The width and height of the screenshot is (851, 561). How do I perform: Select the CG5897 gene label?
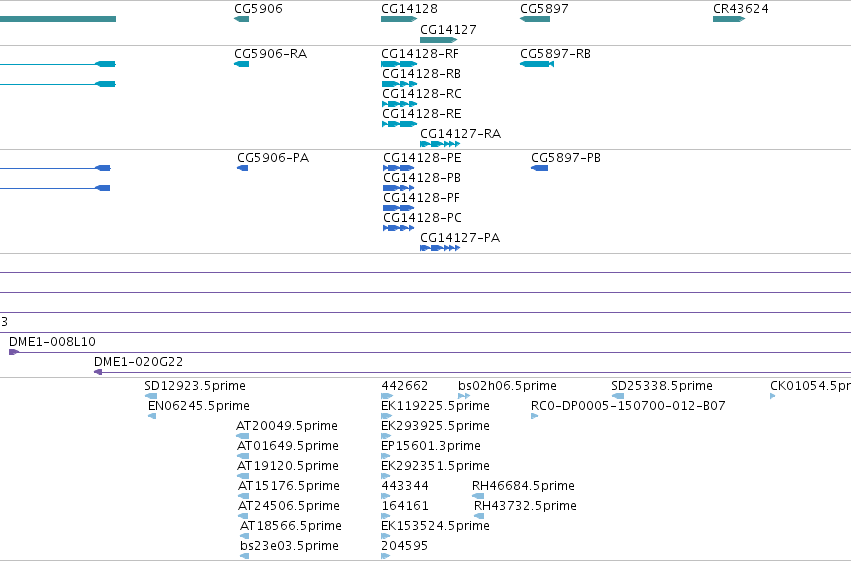pos(544,9)
